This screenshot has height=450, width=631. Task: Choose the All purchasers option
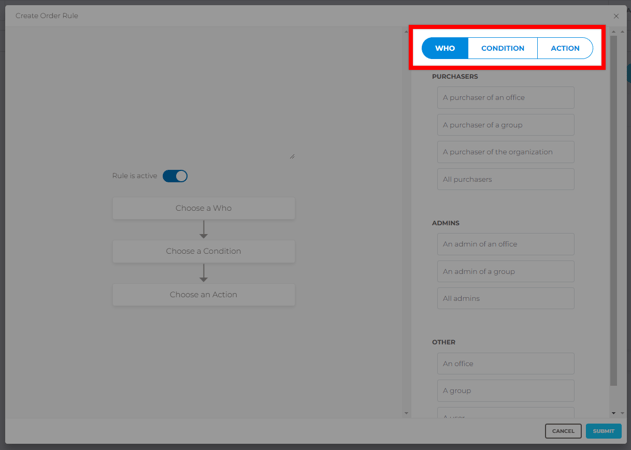pyautogui.click(x=505, y=180)
